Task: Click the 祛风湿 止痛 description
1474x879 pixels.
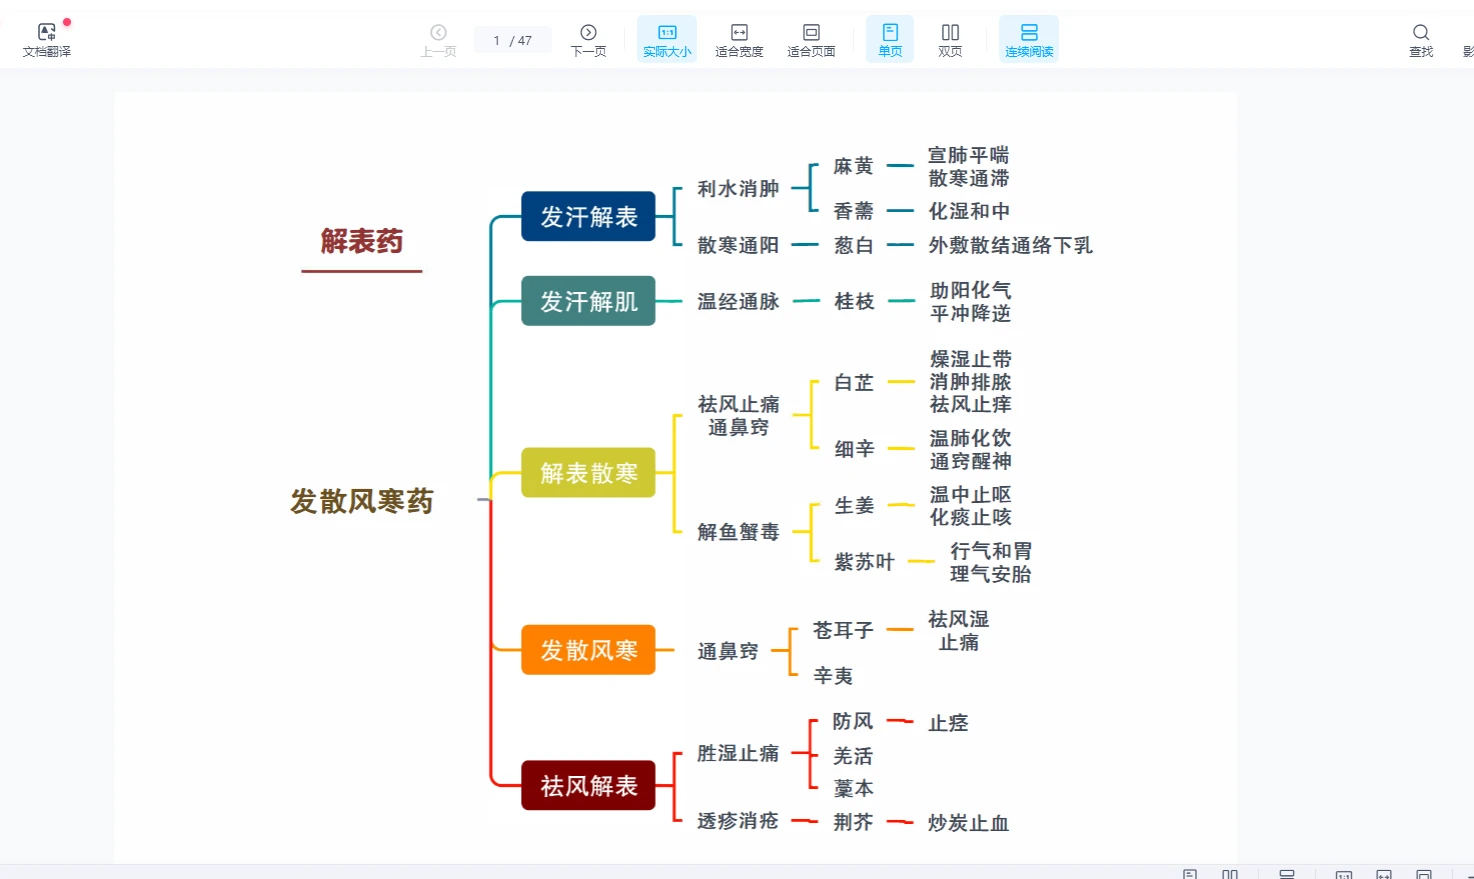Action: pyautogui.click(x=958, y=630)
